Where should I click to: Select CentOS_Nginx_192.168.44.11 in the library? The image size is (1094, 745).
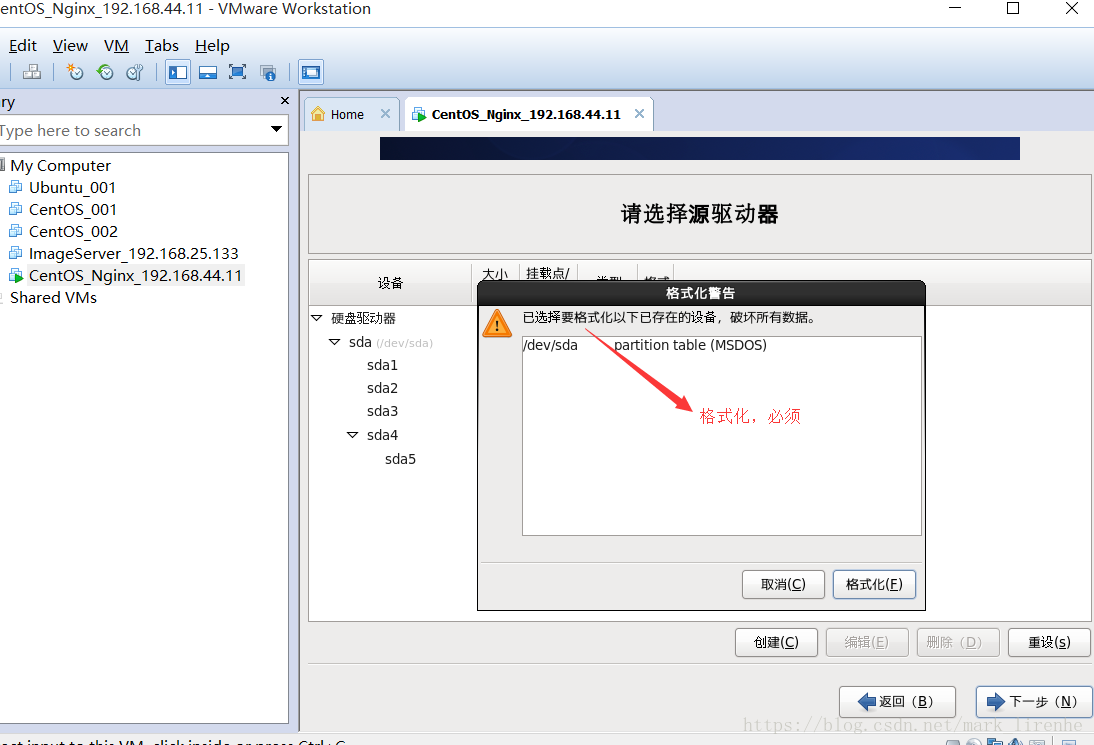click(x=135, y=276)
